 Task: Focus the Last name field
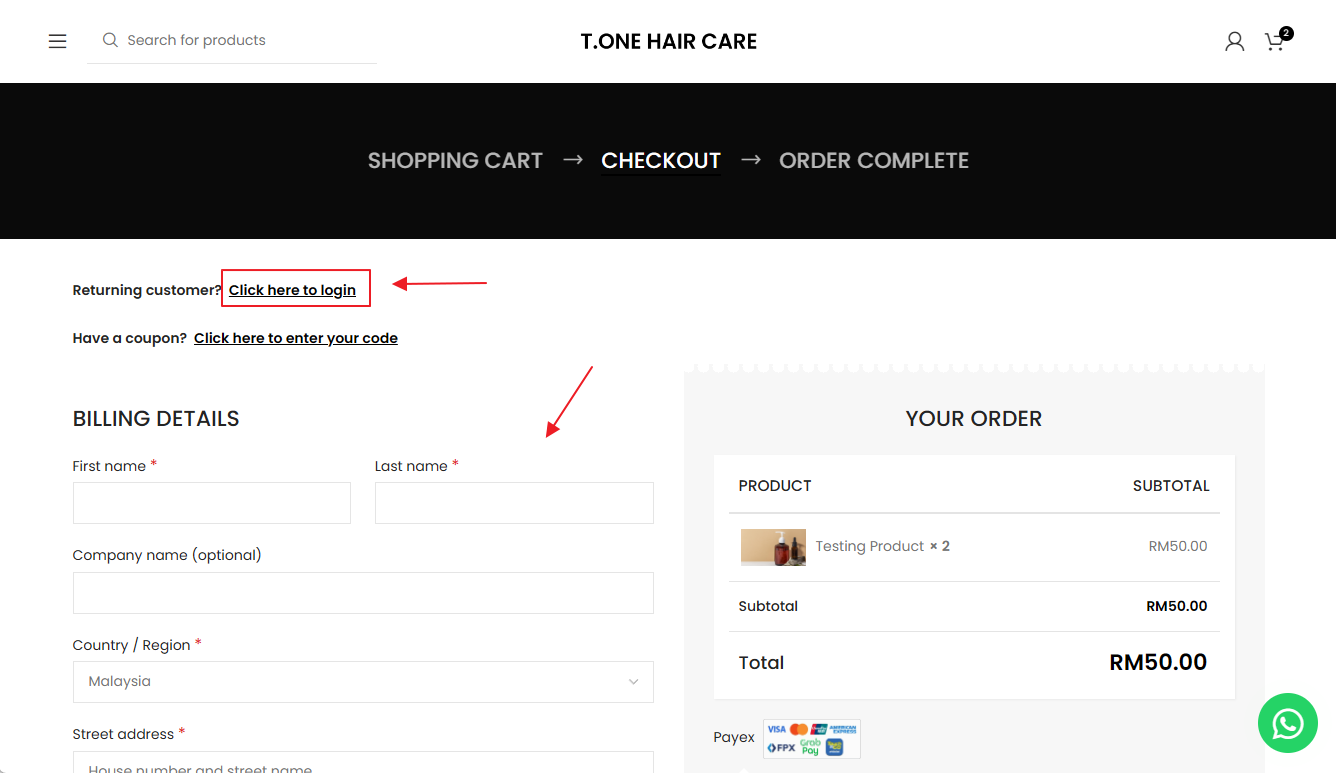(514, 503)
